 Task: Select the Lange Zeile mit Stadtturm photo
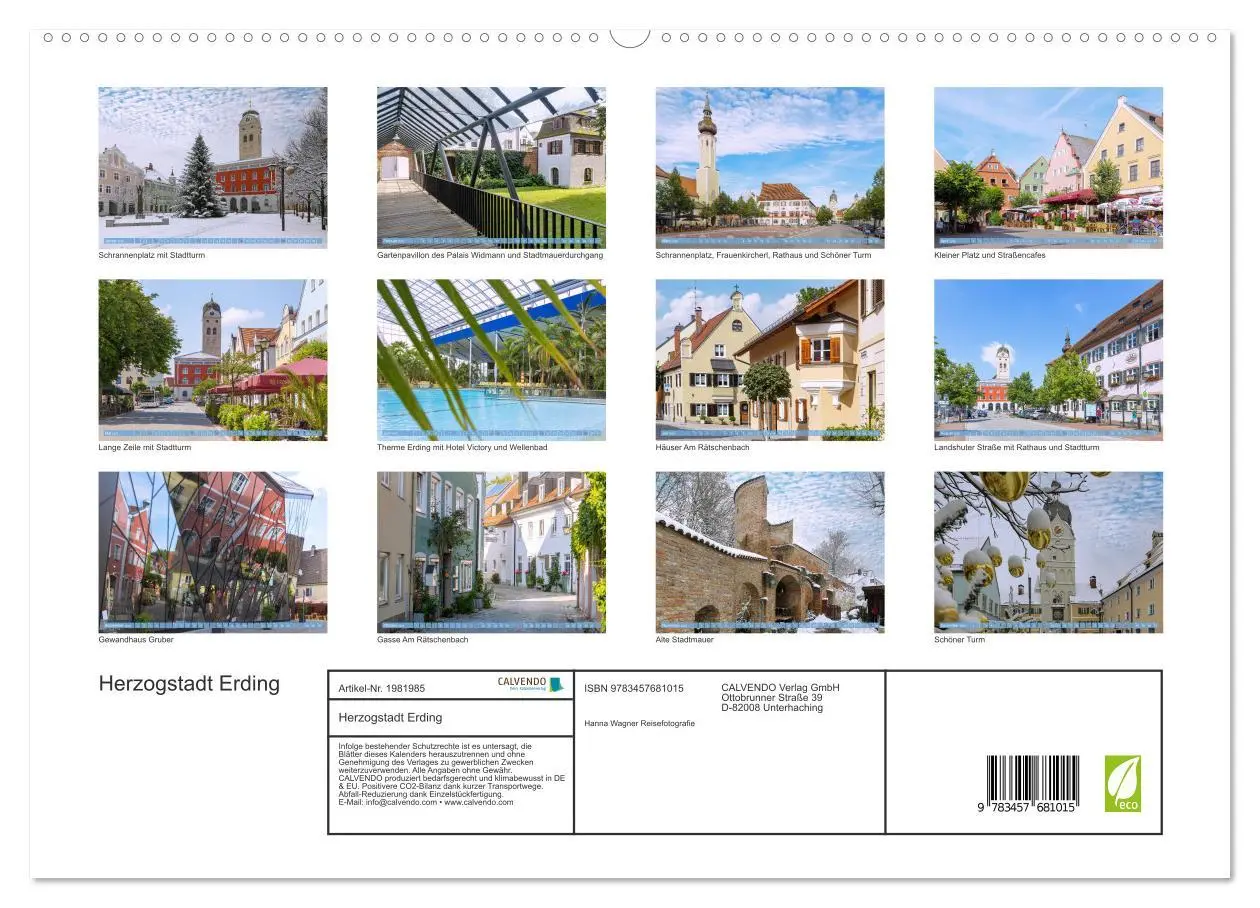212,360
